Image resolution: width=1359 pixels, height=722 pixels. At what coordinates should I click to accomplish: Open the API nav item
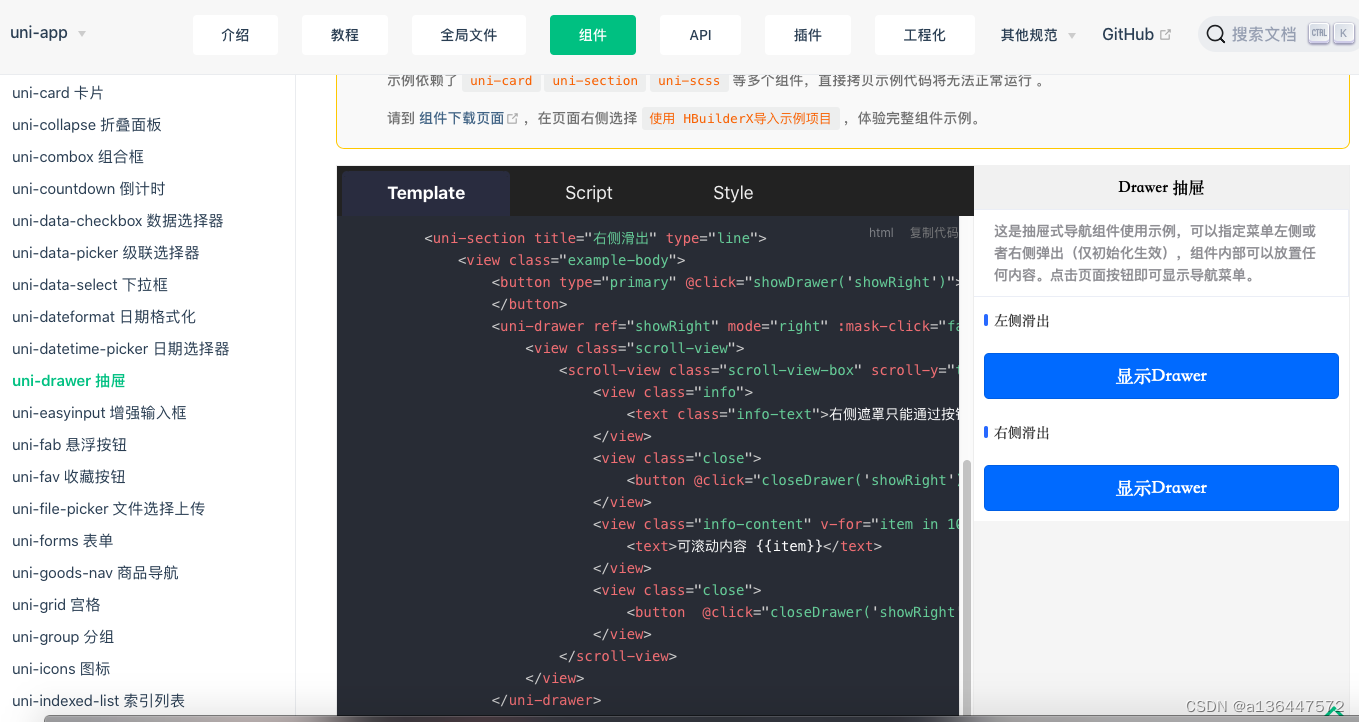click(701, 35)
